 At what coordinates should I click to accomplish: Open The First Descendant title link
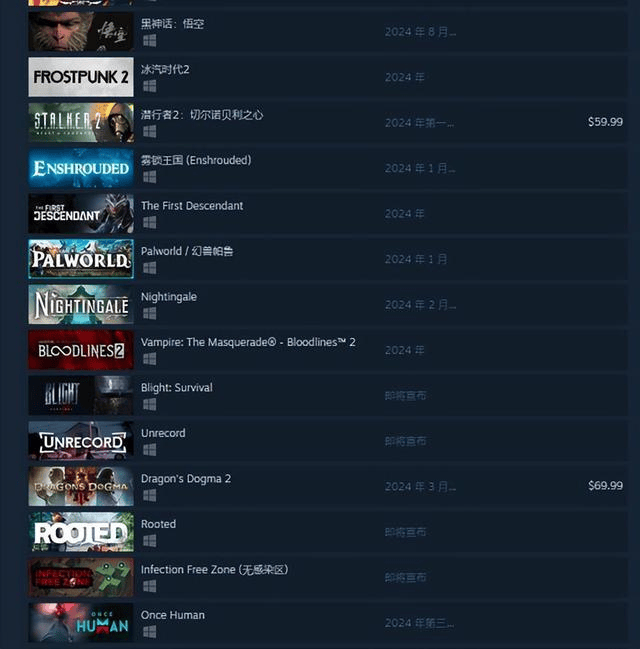pos(192,206)
